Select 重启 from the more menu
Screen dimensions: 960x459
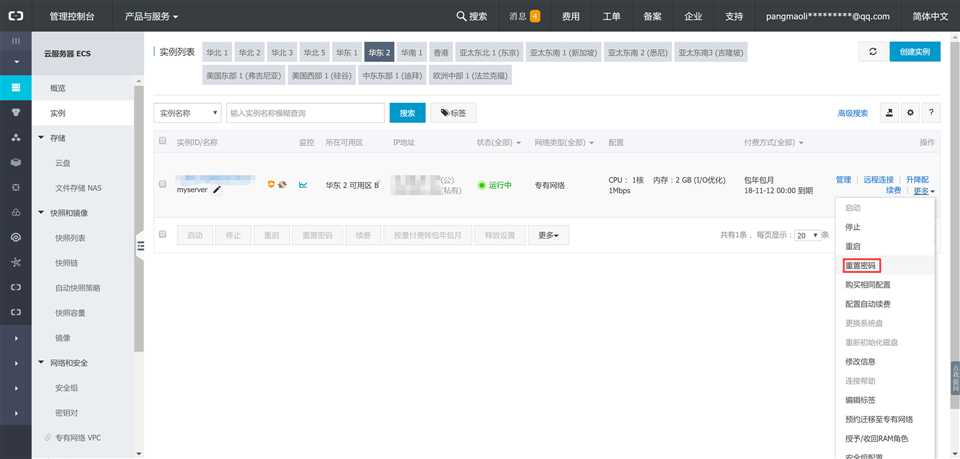point(853,246)
